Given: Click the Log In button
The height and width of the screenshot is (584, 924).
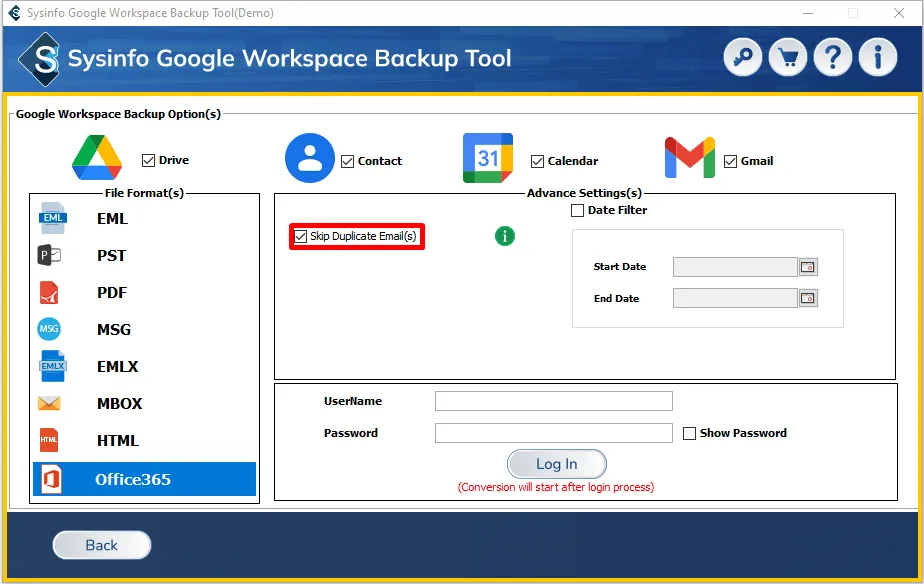Looking at the screenshot, I should pos(557,464).
